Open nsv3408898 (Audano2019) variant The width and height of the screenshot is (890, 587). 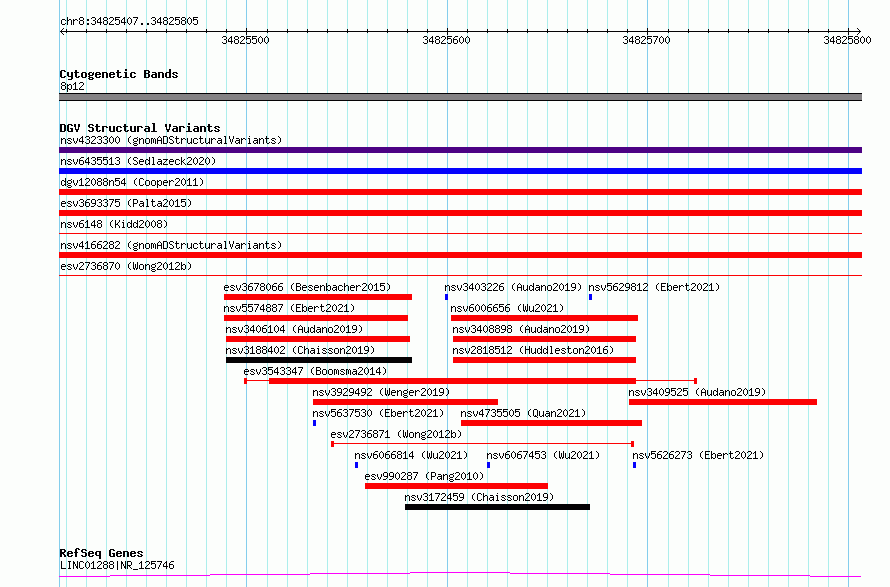pyautogui.click(x=521, y=329)
